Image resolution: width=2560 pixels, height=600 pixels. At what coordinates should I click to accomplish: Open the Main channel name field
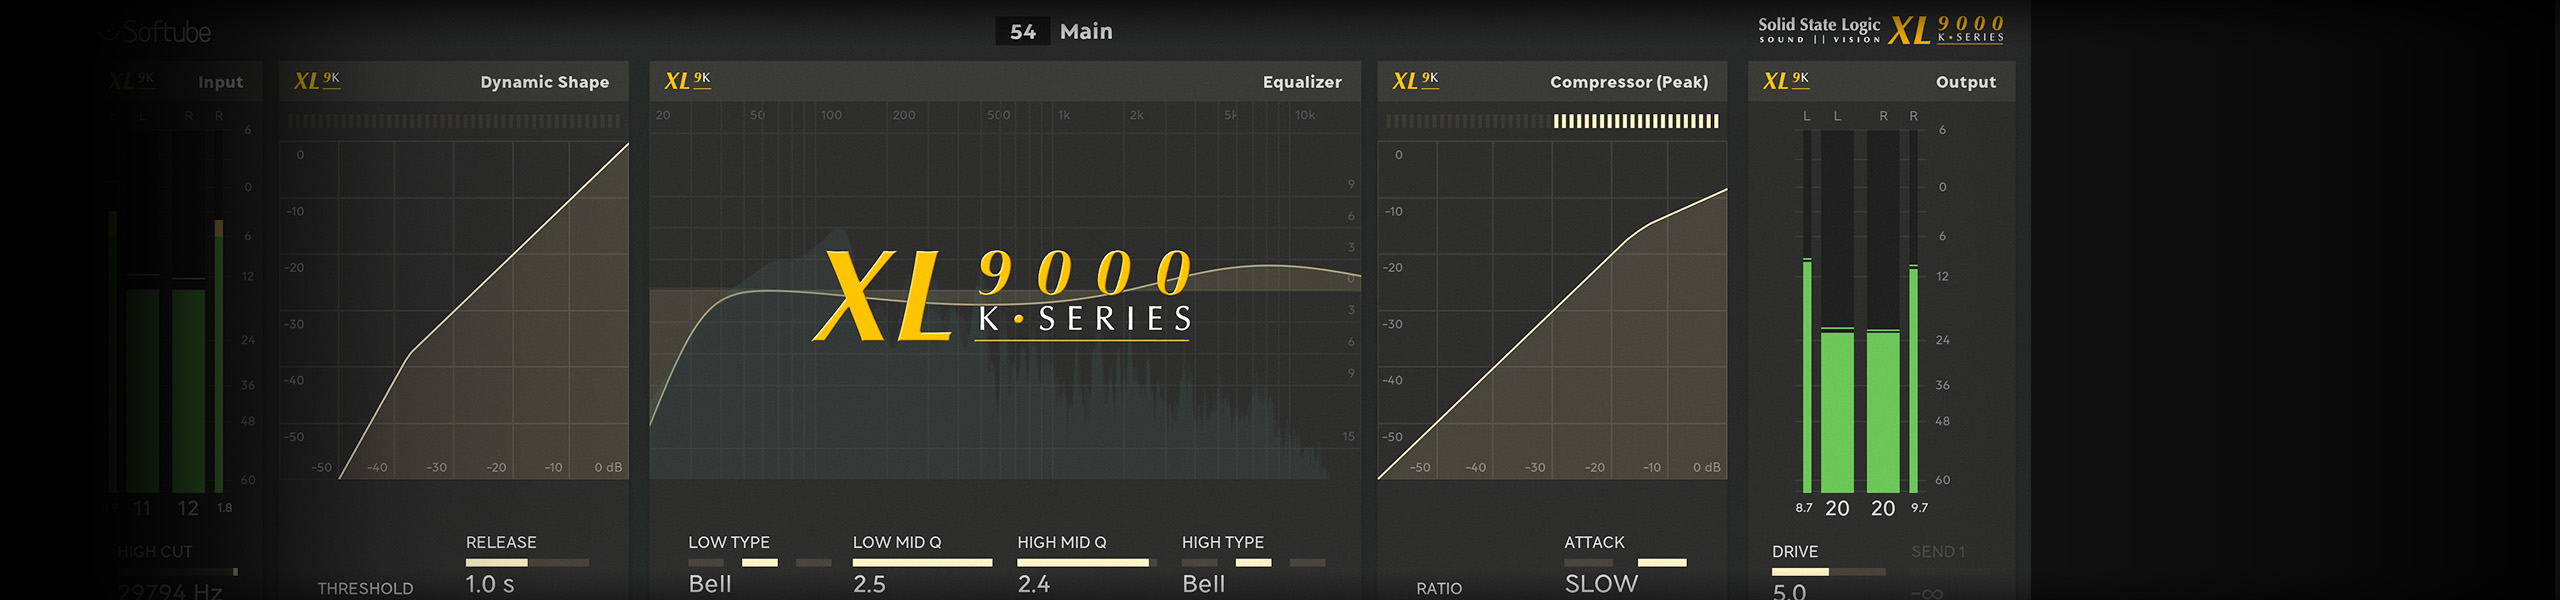tap(1086, 32)
